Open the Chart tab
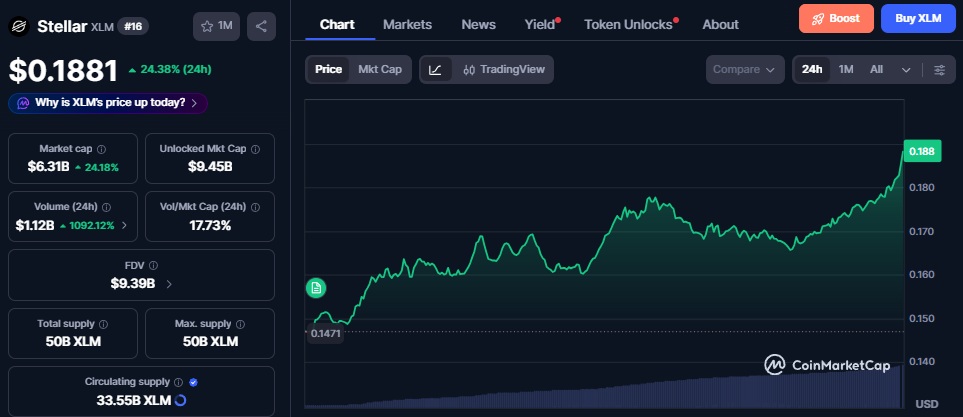This screenshot has height=417, width=963. pos(337,25)
